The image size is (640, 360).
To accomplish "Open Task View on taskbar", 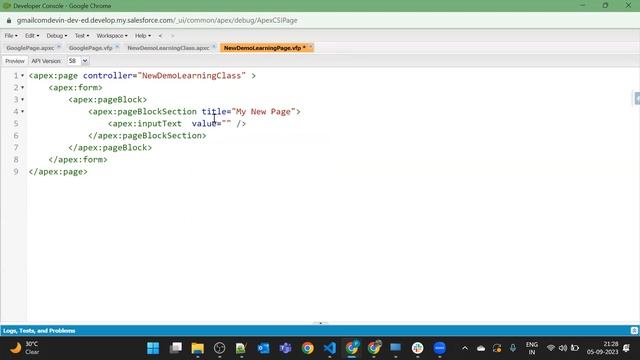I will [176, 348].
